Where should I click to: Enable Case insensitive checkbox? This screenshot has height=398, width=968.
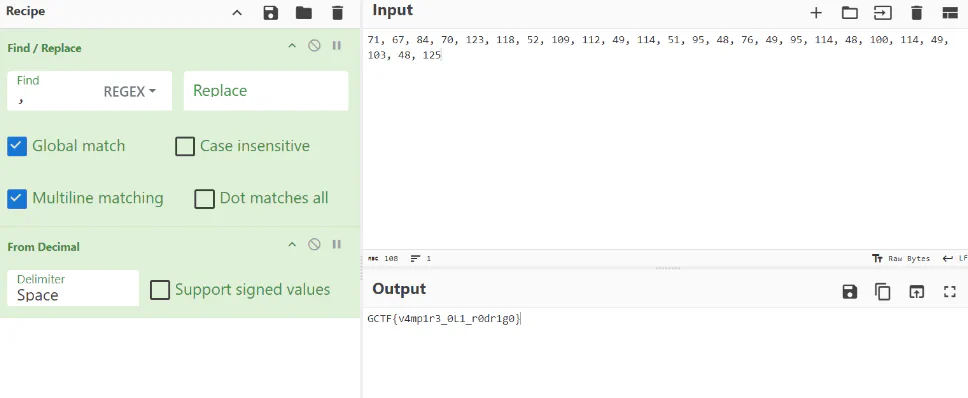click(185, 146)
